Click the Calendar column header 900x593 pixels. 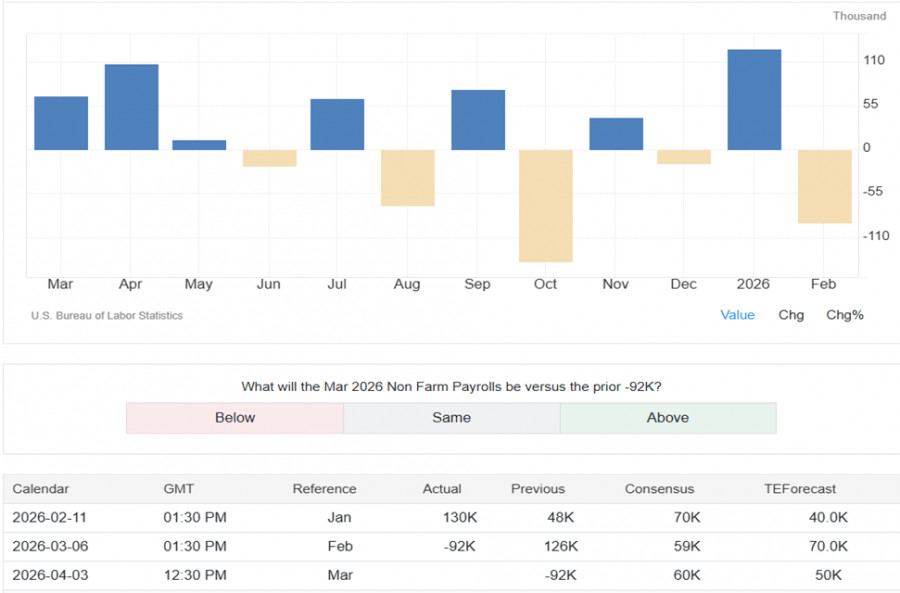click(41, 489)
